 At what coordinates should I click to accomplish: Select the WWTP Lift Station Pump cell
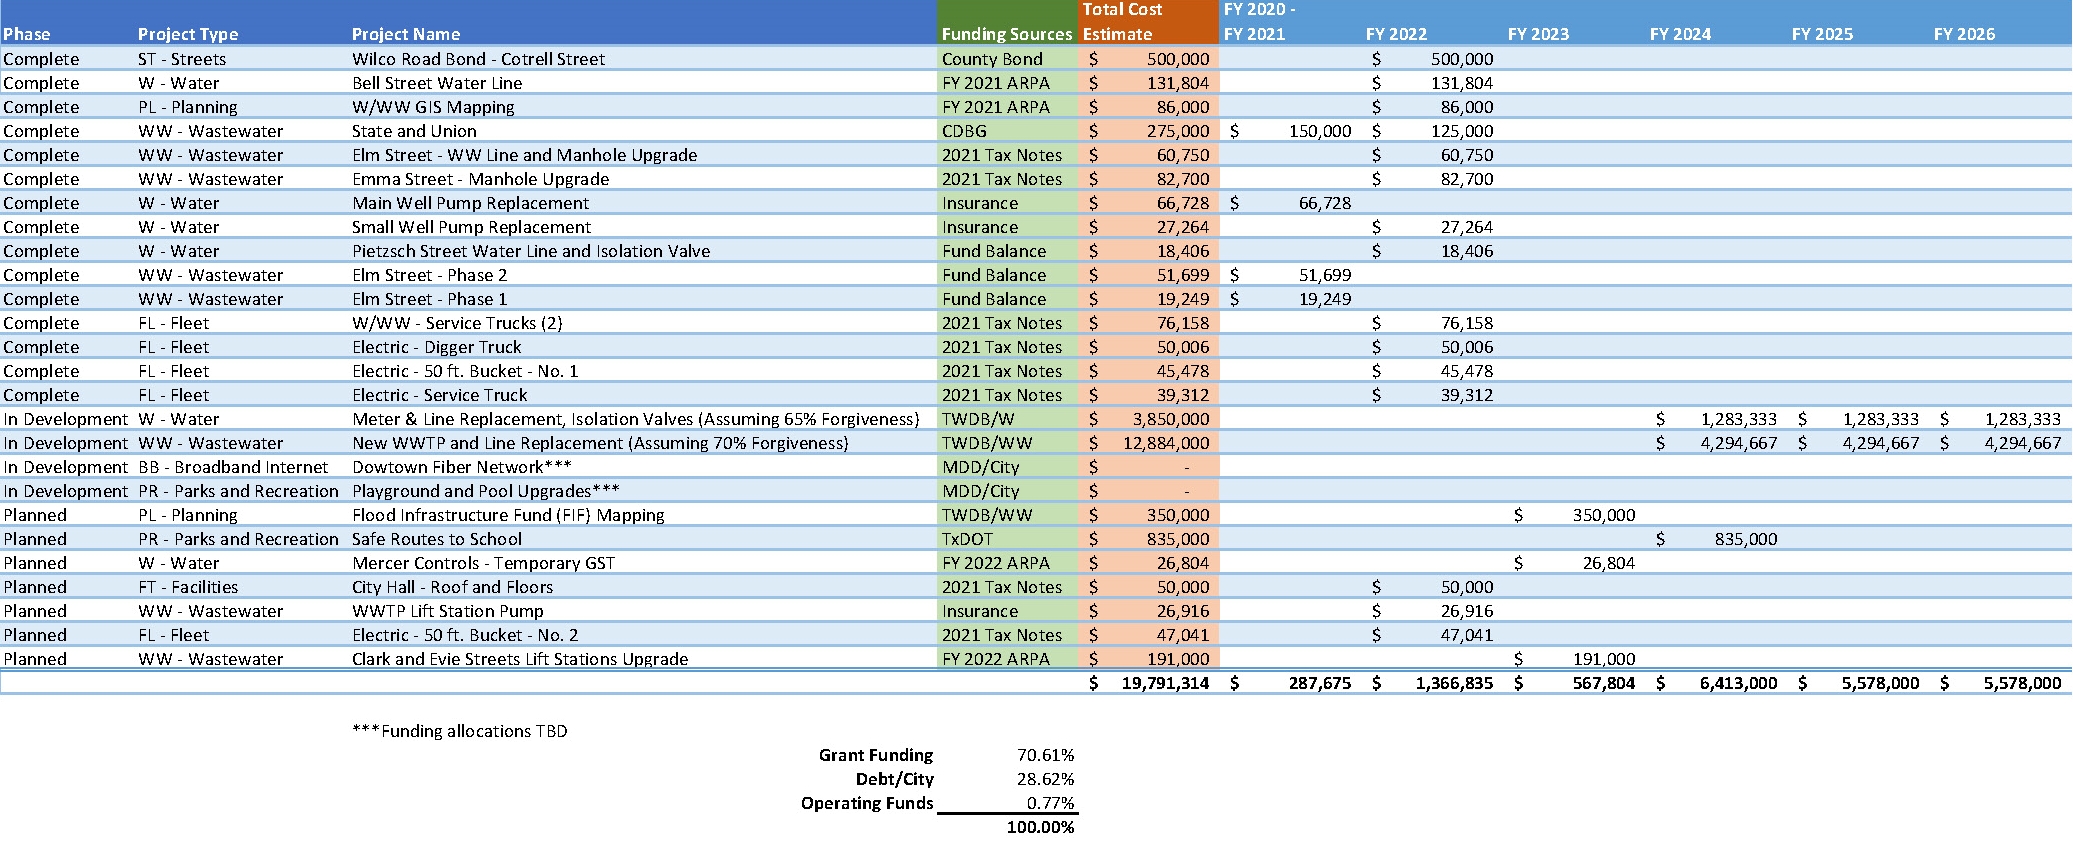(447, 611)
